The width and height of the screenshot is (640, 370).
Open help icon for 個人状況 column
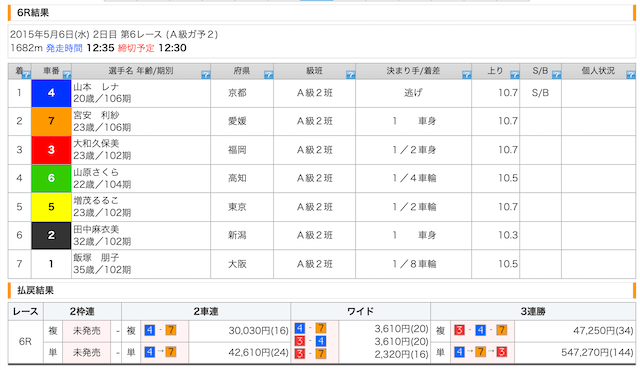(631, 75)
